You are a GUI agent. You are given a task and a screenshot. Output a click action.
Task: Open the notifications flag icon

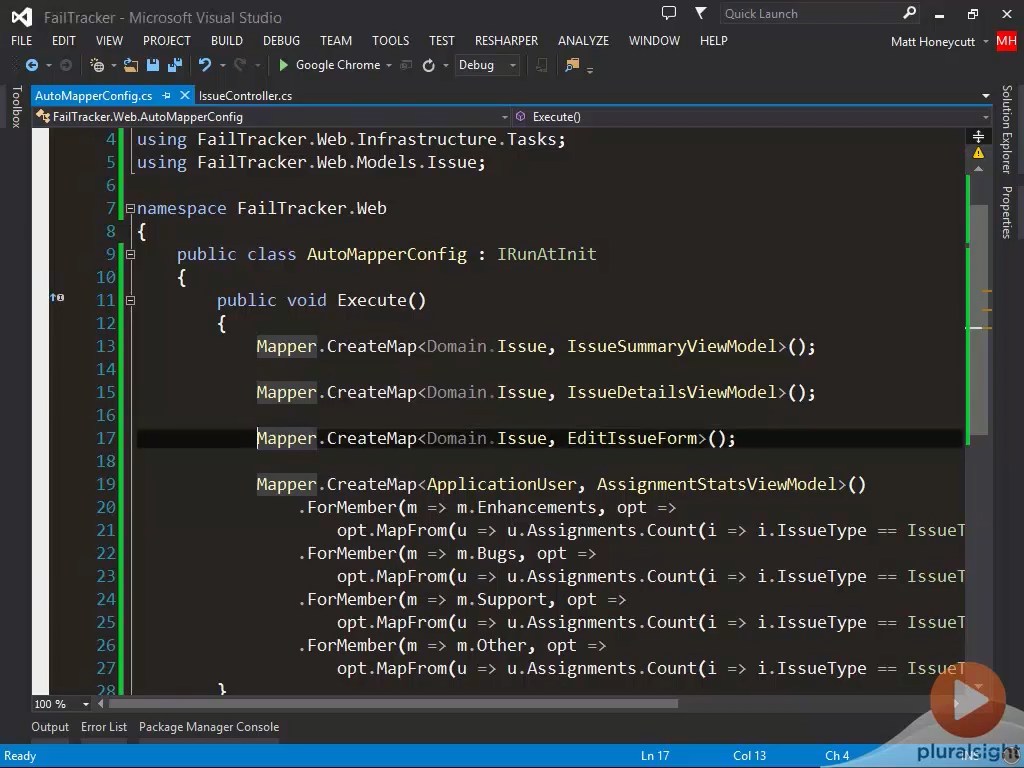(700, 13)
